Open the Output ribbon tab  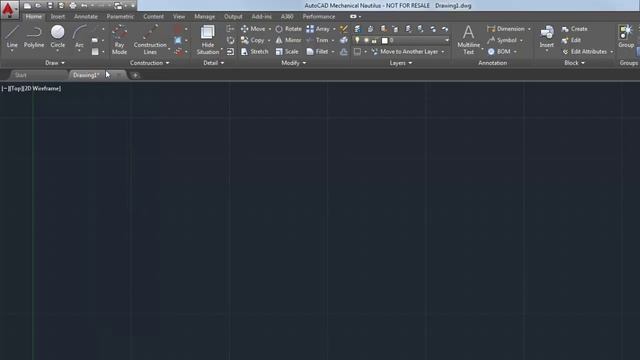coord(233,17)
